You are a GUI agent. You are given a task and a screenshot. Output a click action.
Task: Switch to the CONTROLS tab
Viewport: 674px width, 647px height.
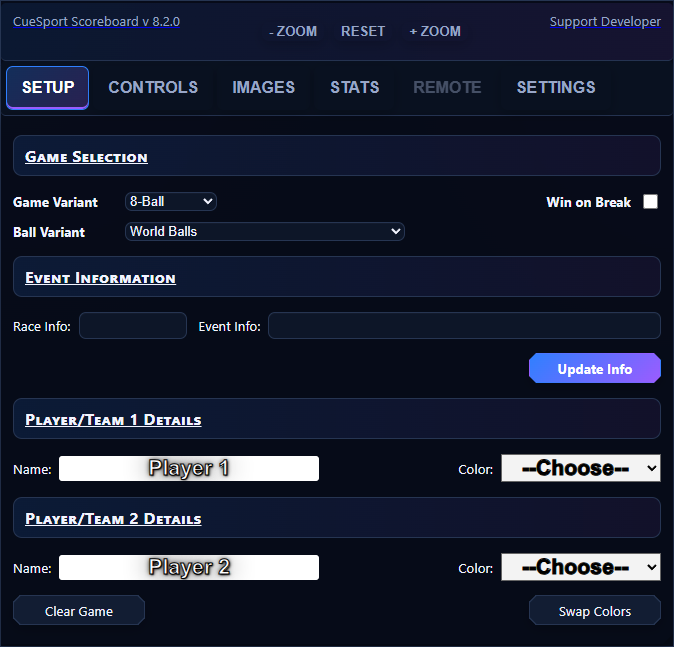pos(153,88)
